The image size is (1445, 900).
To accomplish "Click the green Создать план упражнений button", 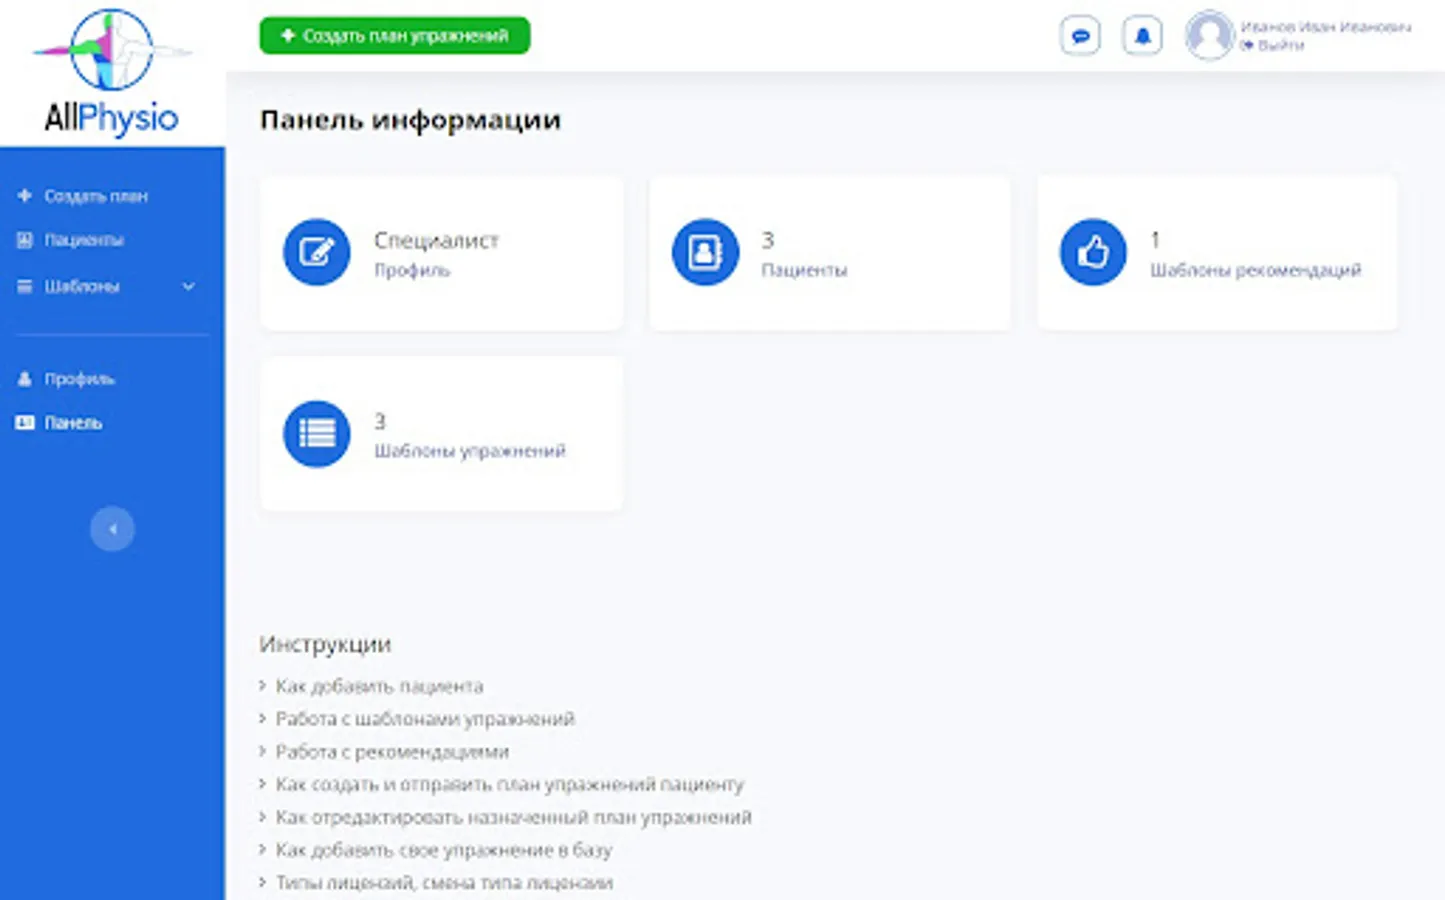I will tap(395, 36).
